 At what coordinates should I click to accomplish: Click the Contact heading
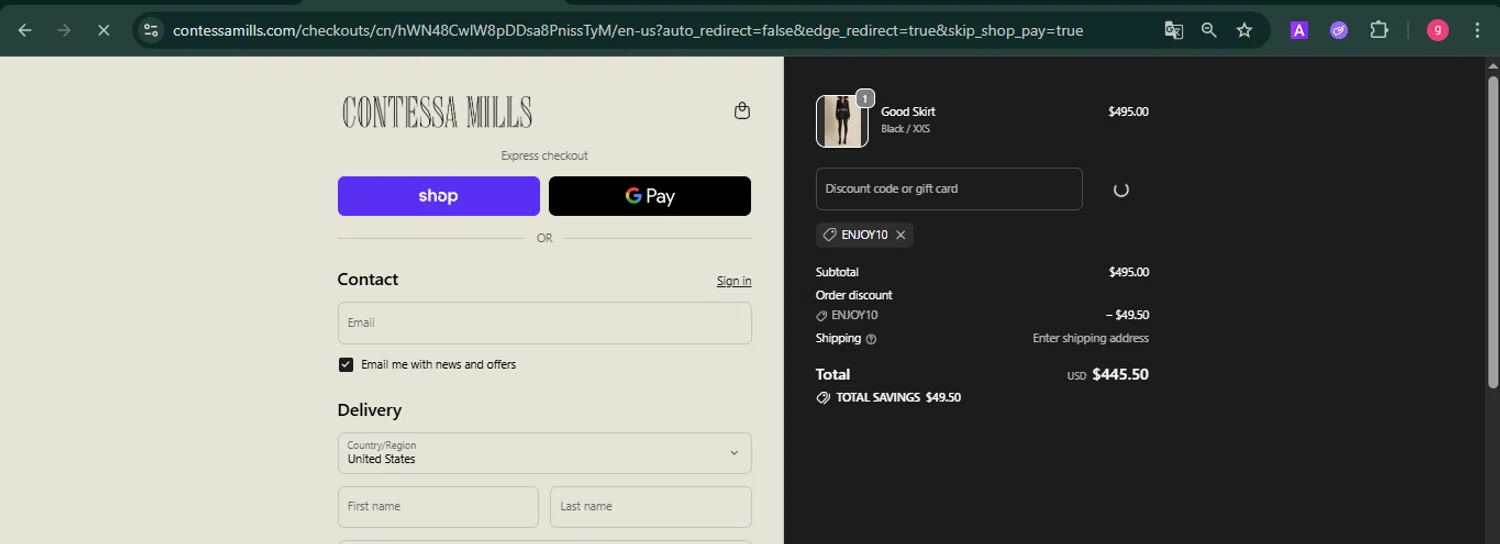pos(368,279)
